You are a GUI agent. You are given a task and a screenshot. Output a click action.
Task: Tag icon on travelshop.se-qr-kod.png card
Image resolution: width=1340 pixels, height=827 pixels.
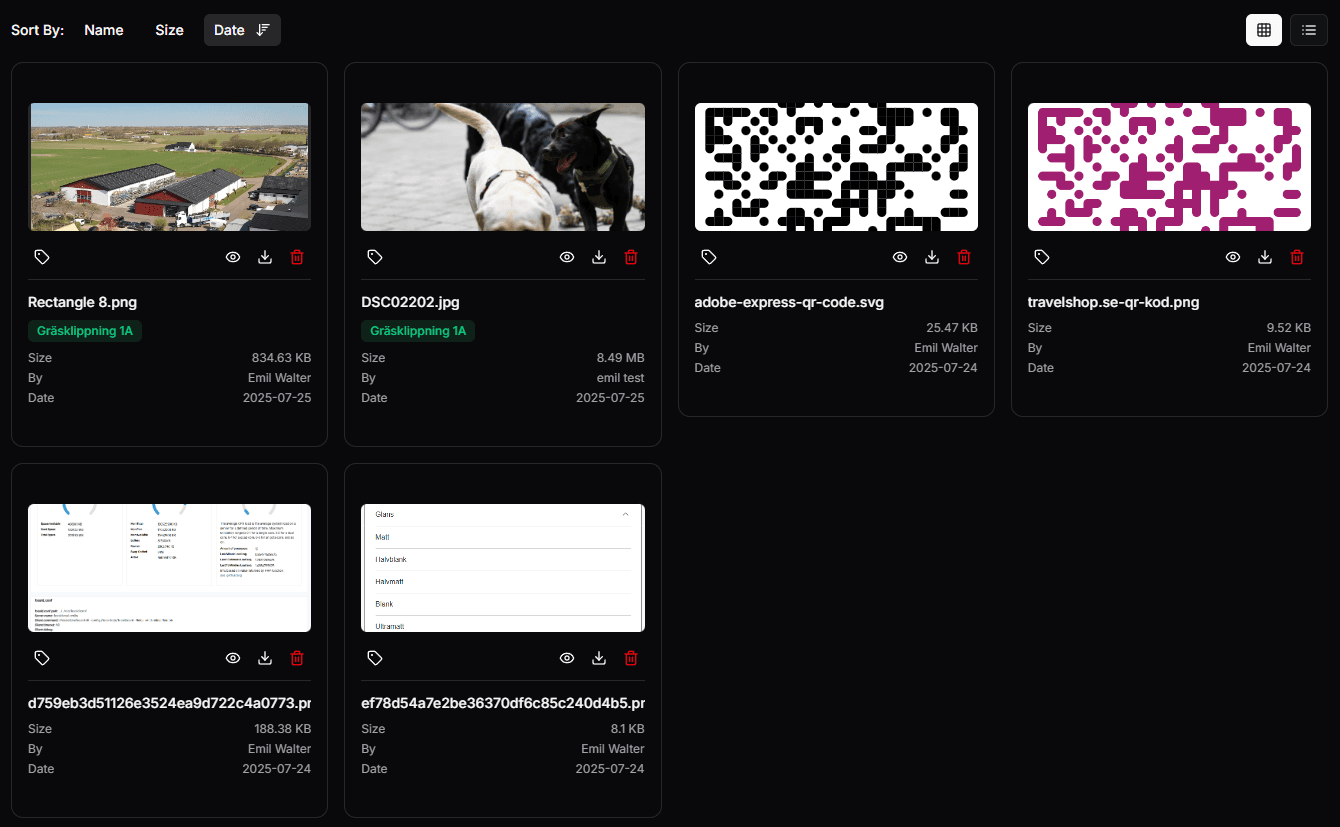1042,257
